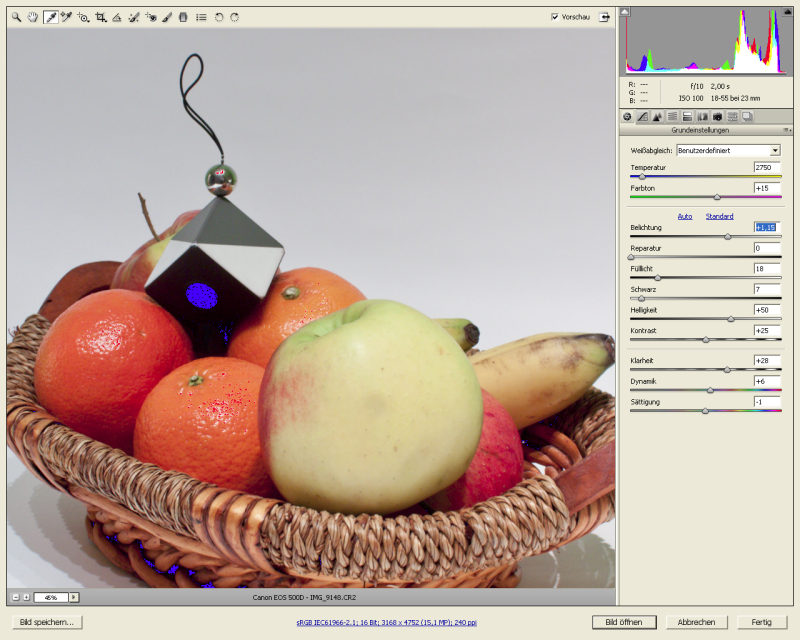Click the Bild speichern button

pyautogui.click(x=47, y=622)
